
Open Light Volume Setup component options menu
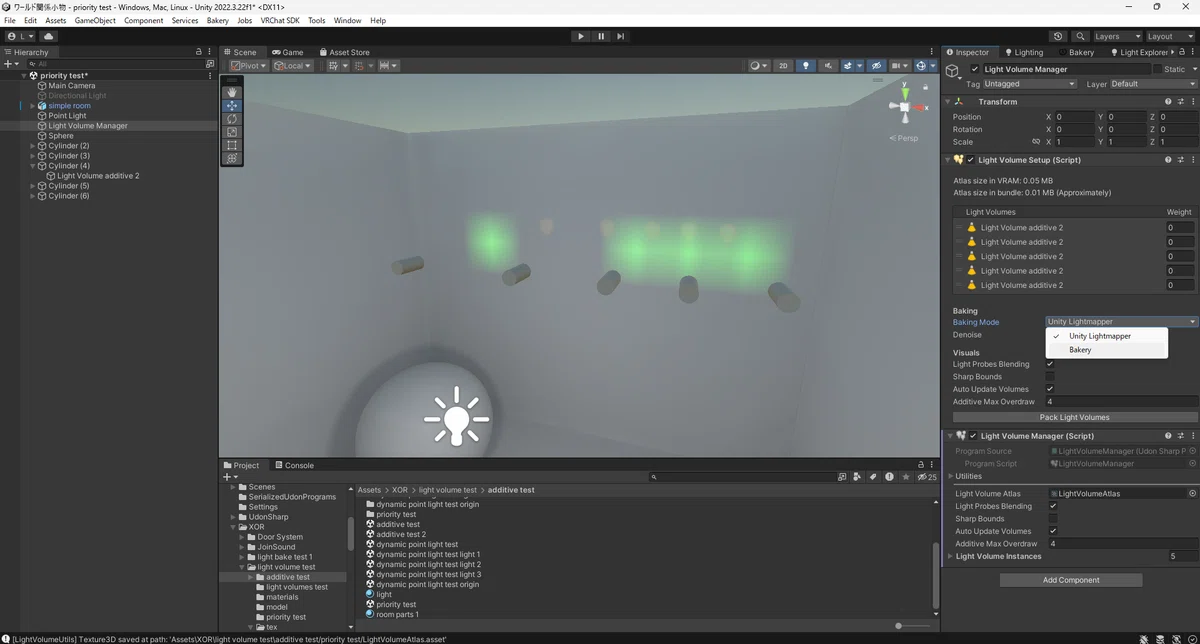[1193, 160]
